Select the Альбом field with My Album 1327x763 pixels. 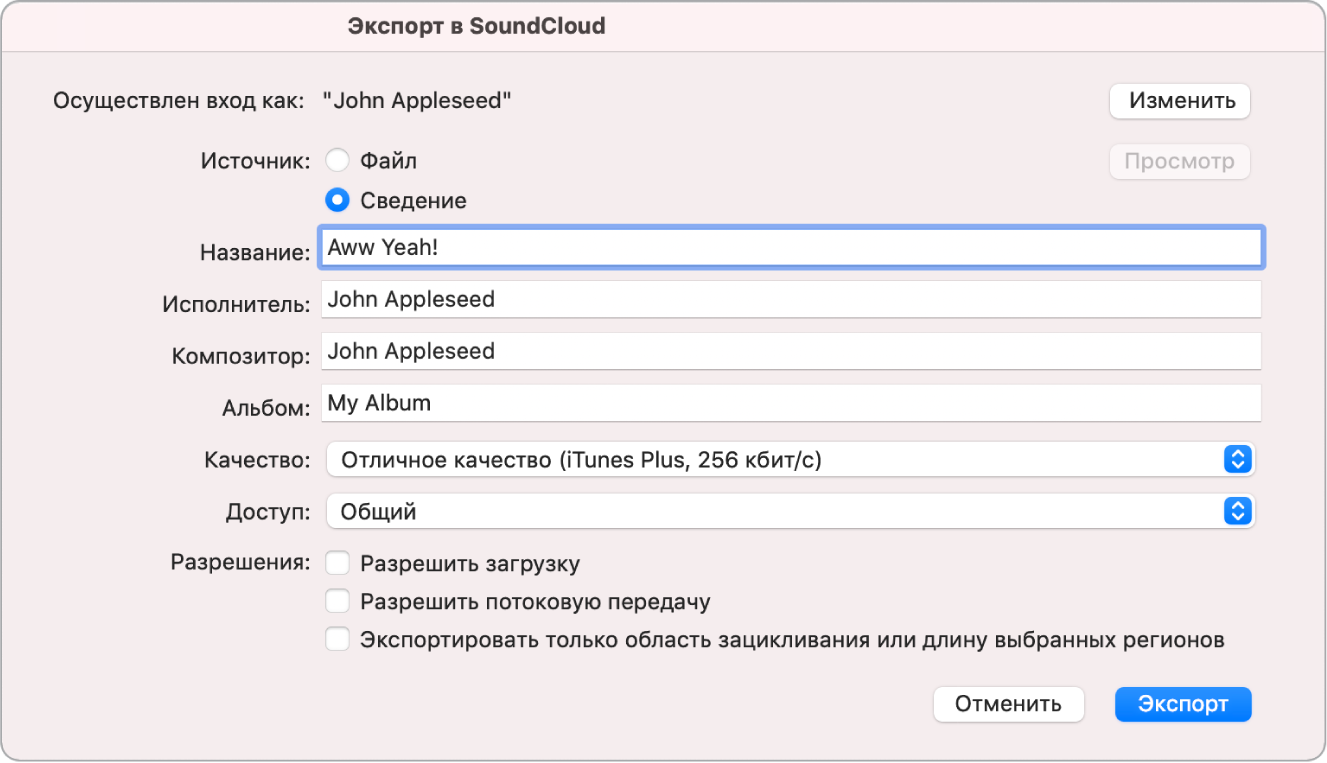point(790,404)
